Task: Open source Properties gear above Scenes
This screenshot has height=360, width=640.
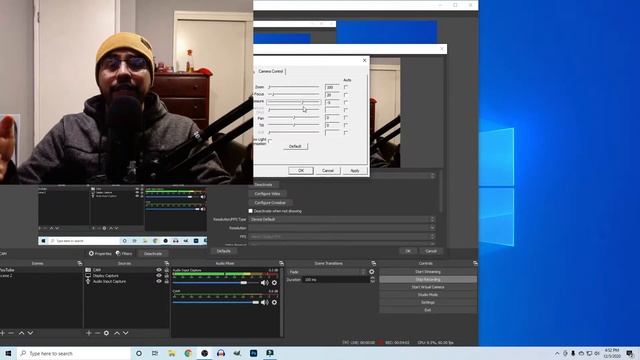Action: 100,253
